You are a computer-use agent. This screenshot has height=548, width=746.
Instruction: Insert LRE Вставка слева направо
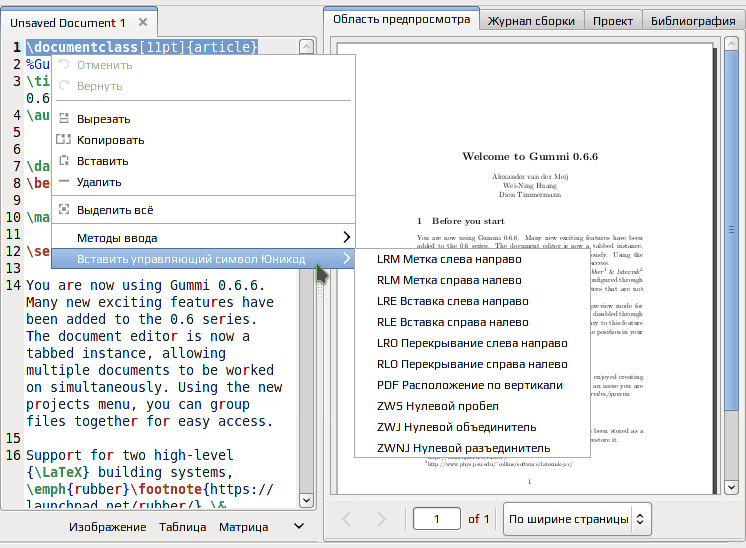click(472, 301)
